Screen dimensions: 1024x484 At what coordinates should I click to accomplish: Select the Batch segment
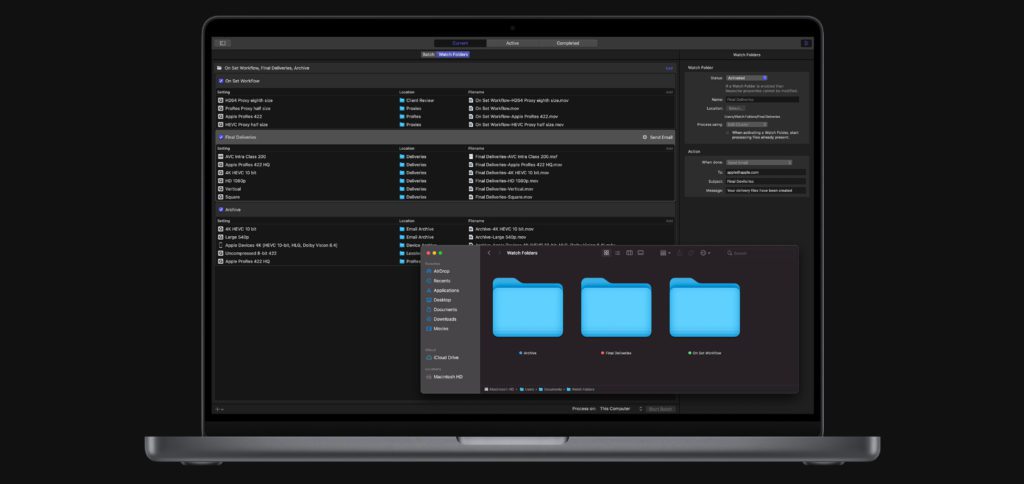click(428, 55)
